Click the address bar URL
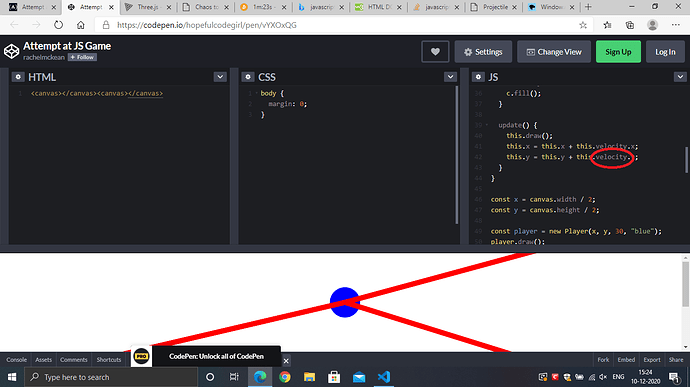The image size is (690, 387). [207, 25]
